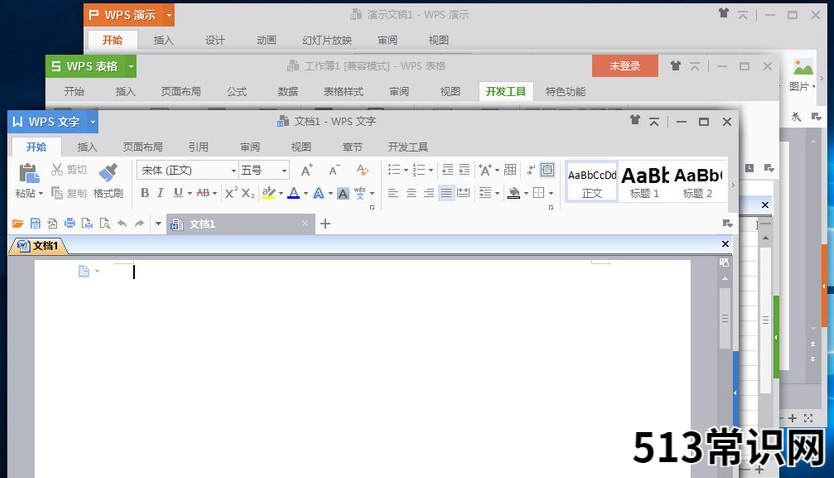Click the Copy (复制) icon
The width and height of the screenshot is (834, 478).
[x=57, y=192]
